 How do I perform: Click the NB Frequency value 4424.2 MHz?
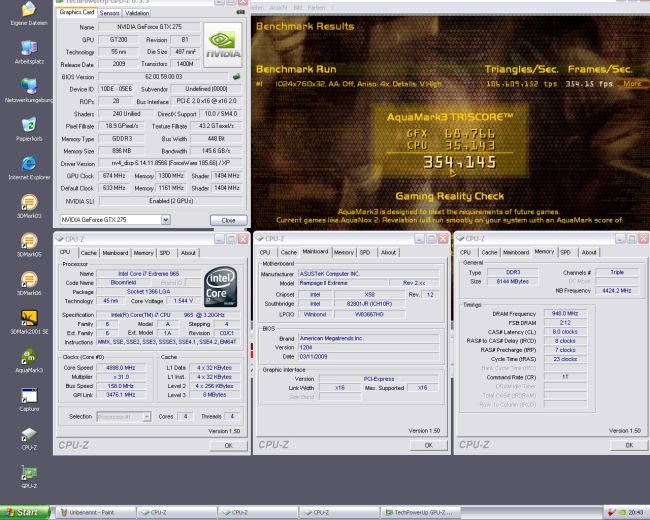point(617,290)
